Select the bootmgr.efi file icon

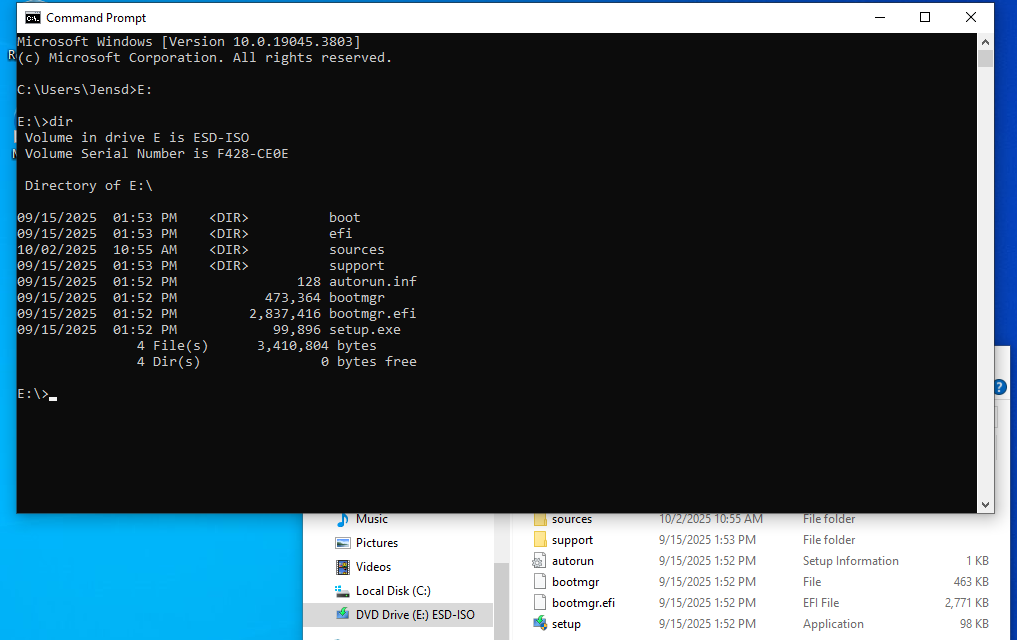pyautogui.click(x=540, y=603)
